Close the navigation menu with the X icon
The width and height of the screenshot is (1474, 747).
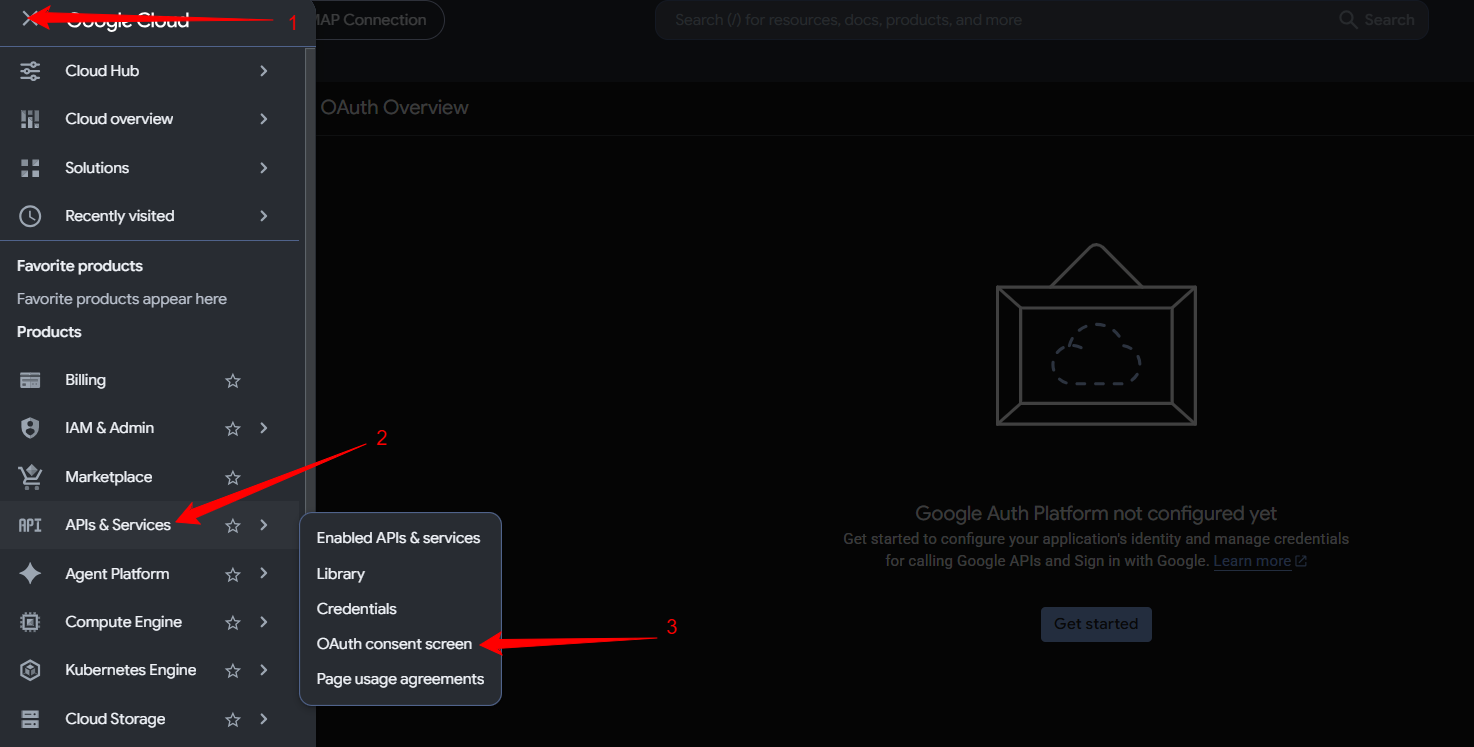point(30,18)
